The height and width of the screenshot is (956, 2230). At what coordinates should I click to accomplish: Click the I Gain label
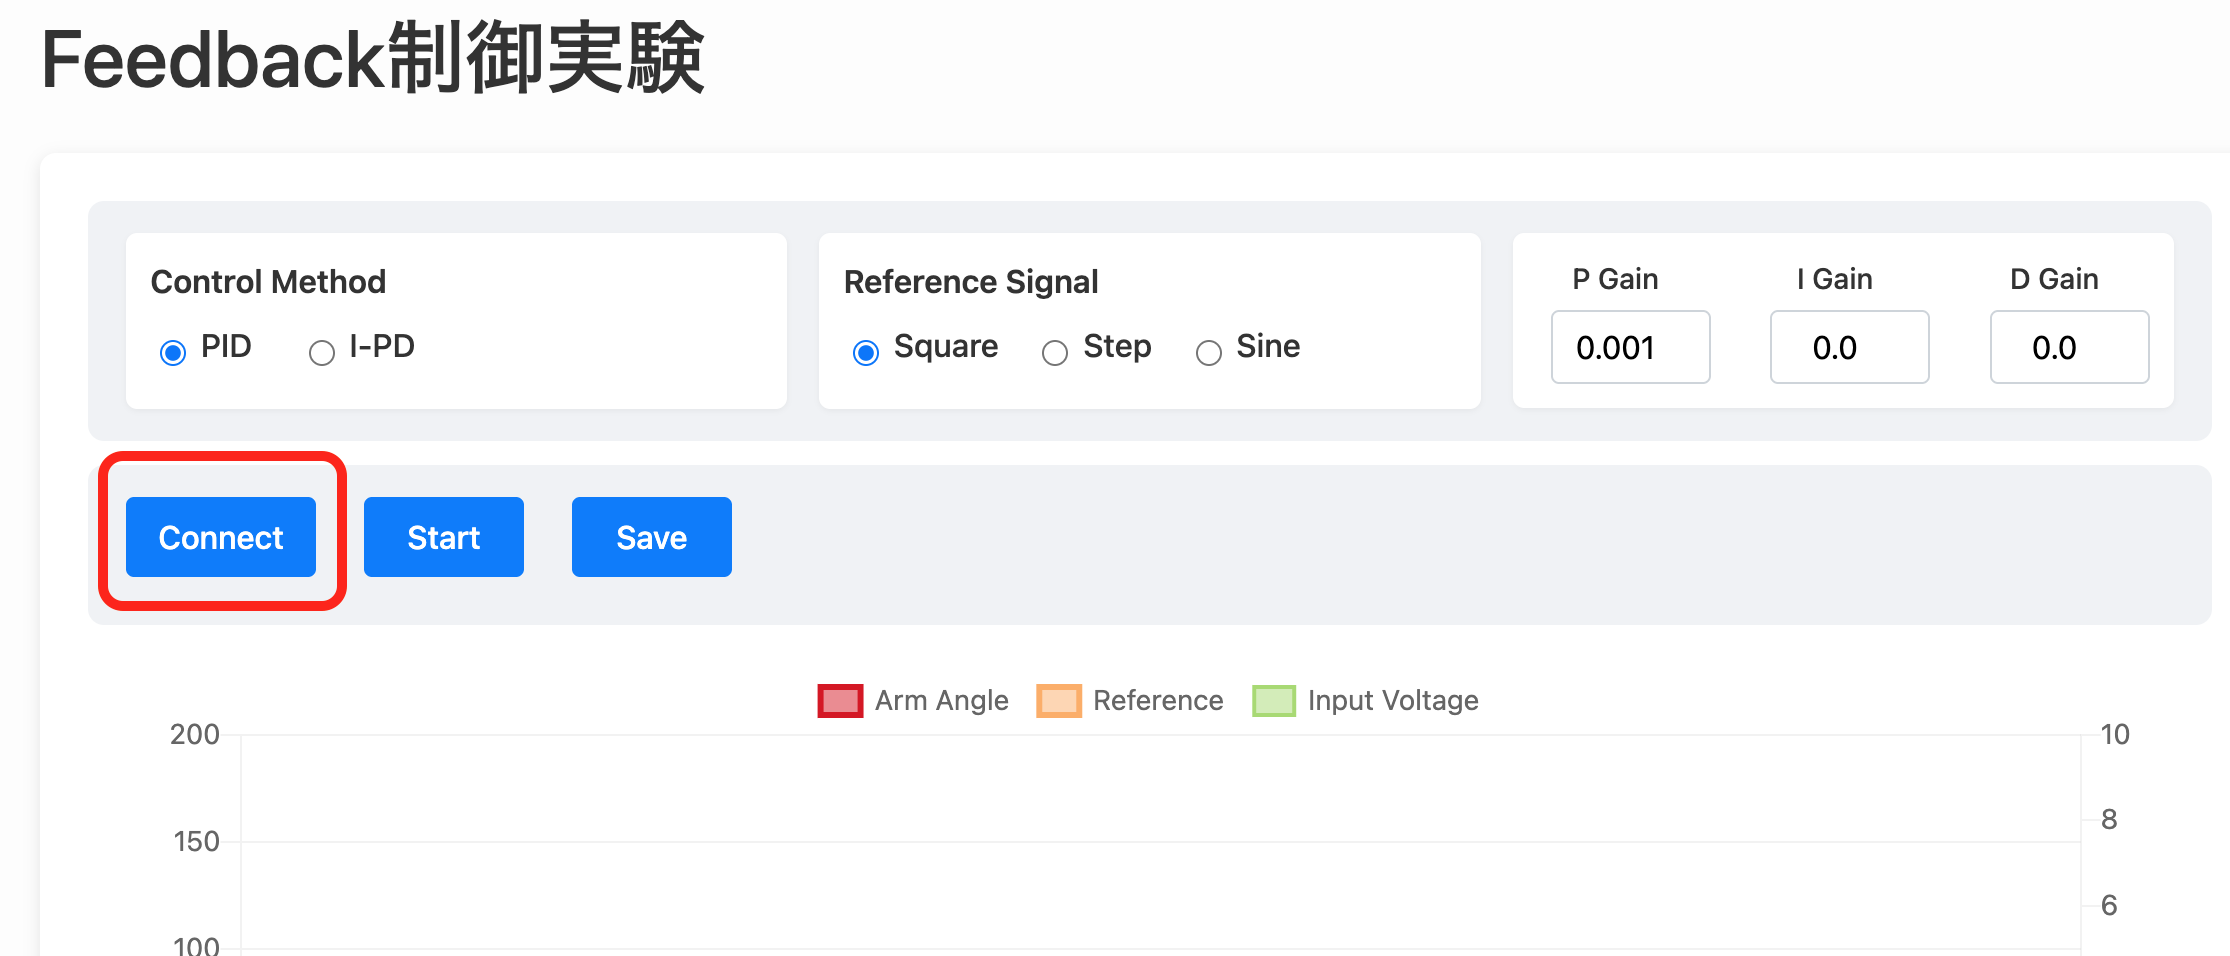[x=1834, y=279]
